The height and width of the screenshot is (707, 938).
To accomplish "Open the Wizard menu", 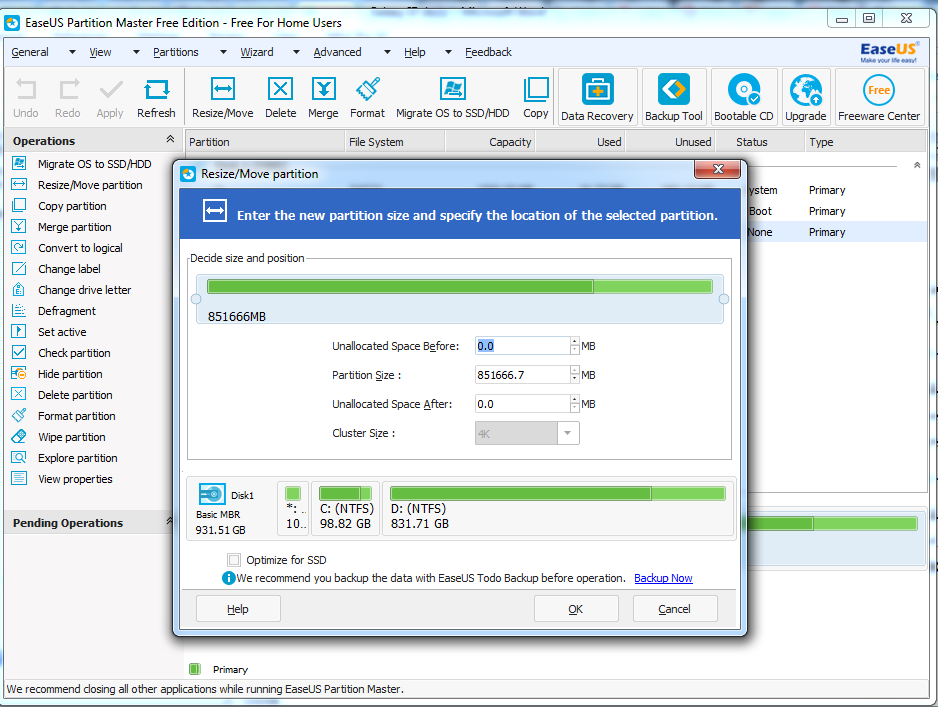I will click(257, 52).
